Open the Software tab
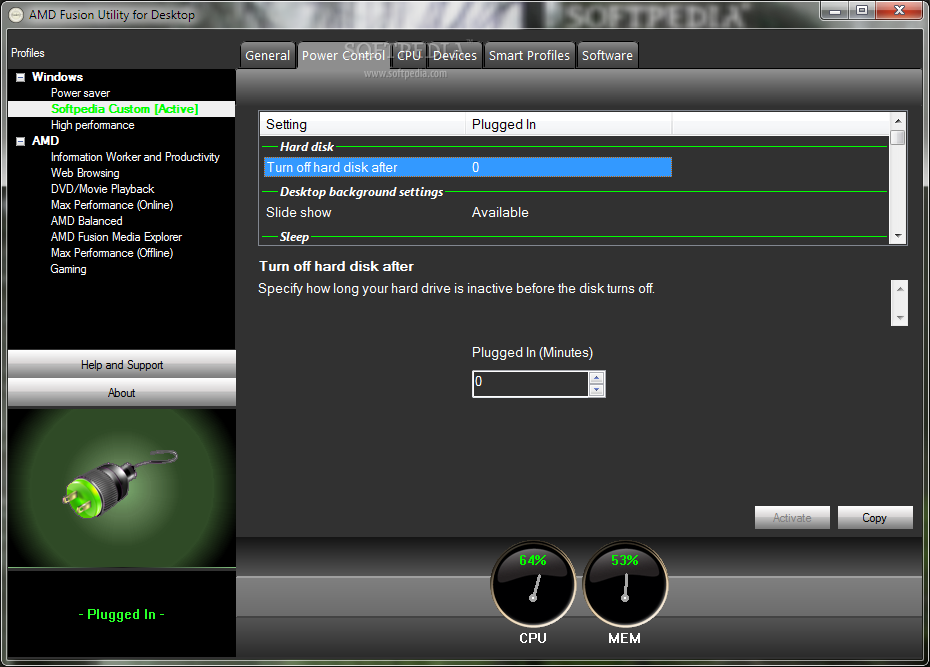 [607, 56]
